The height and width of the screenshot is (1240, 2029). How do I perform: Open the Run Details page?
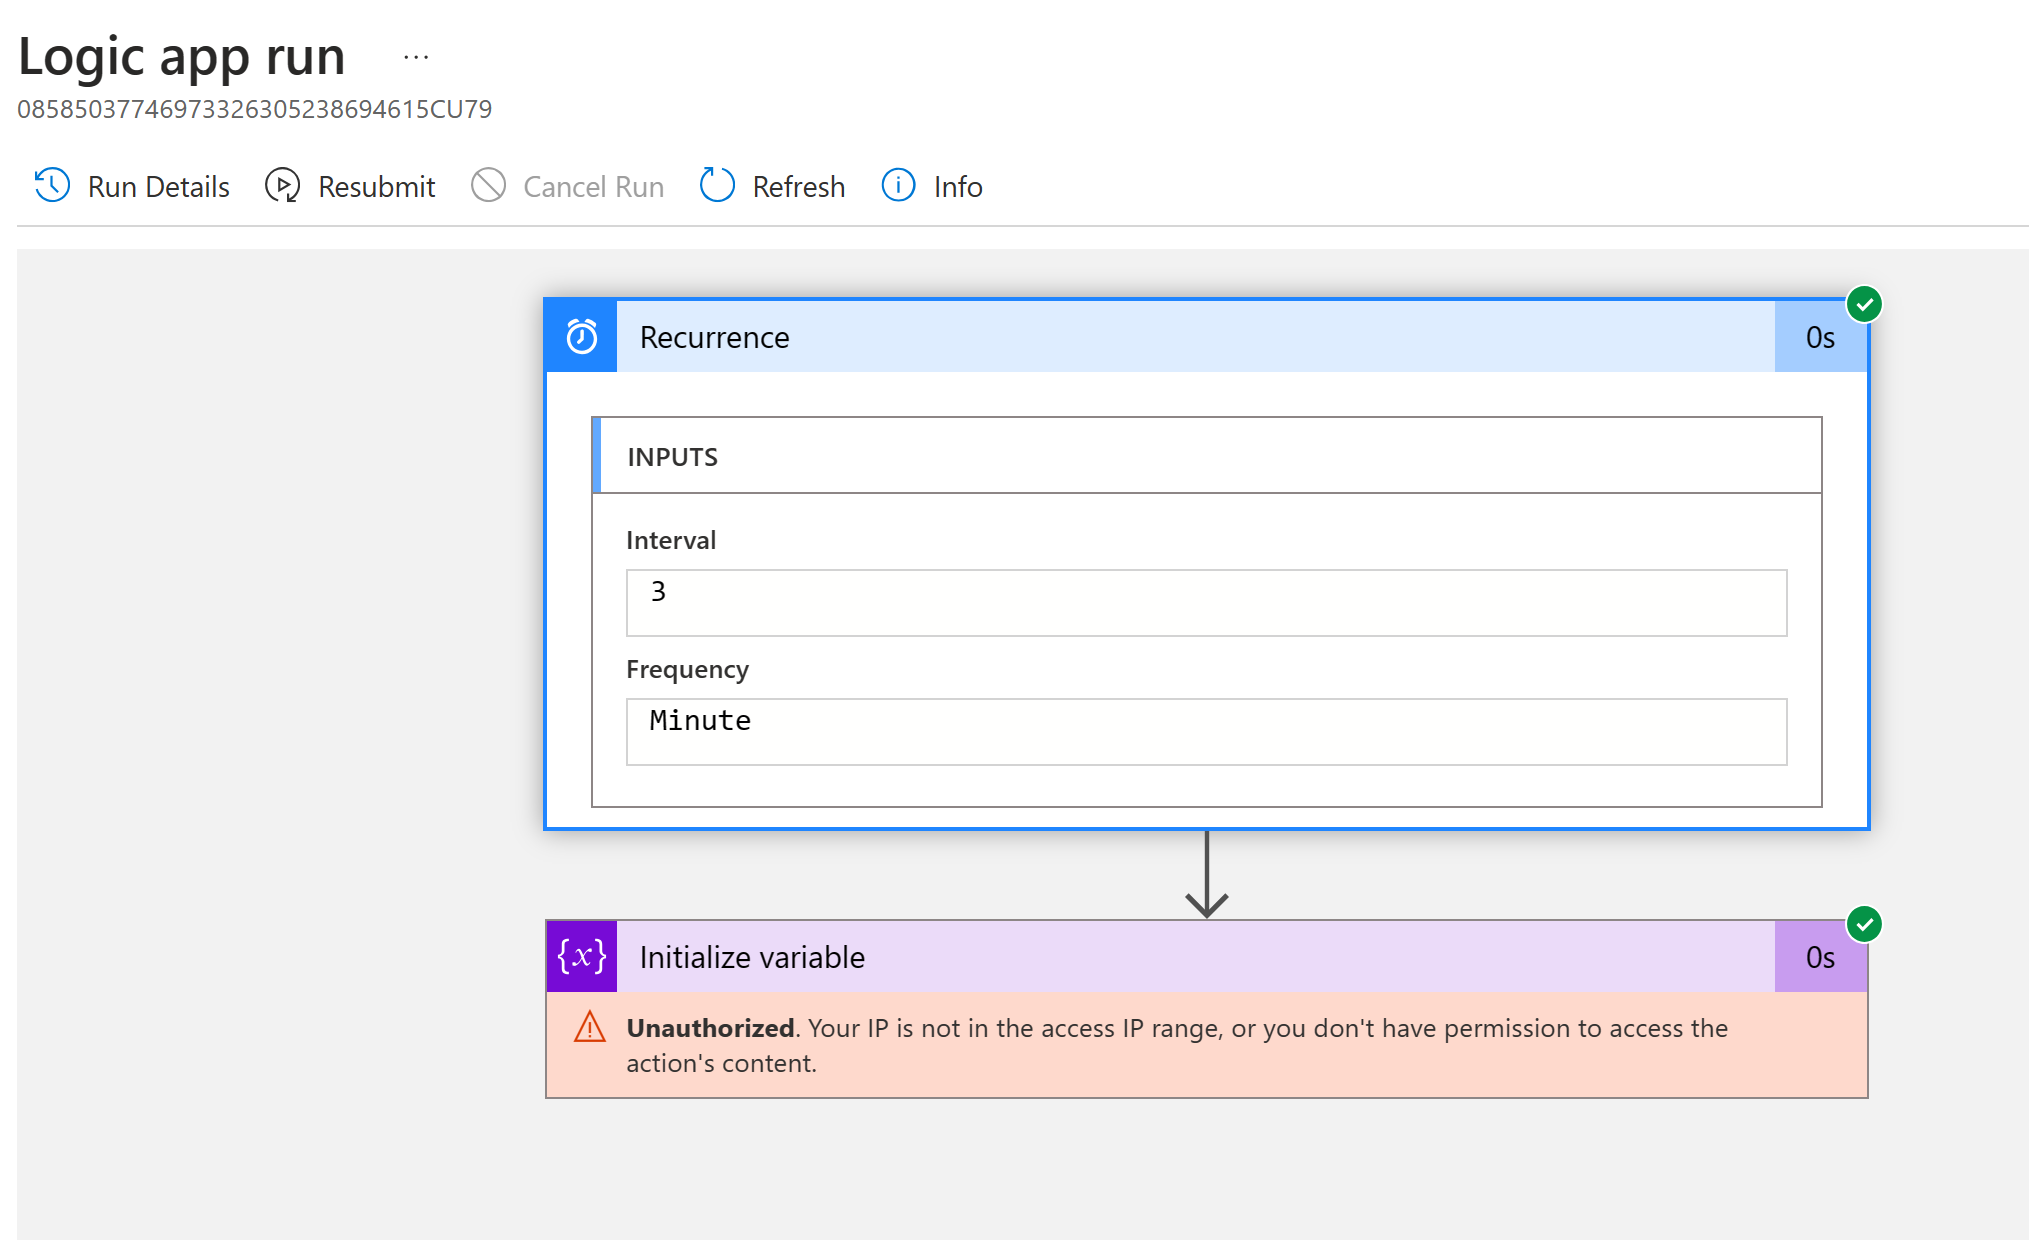[x=158, y=186]
